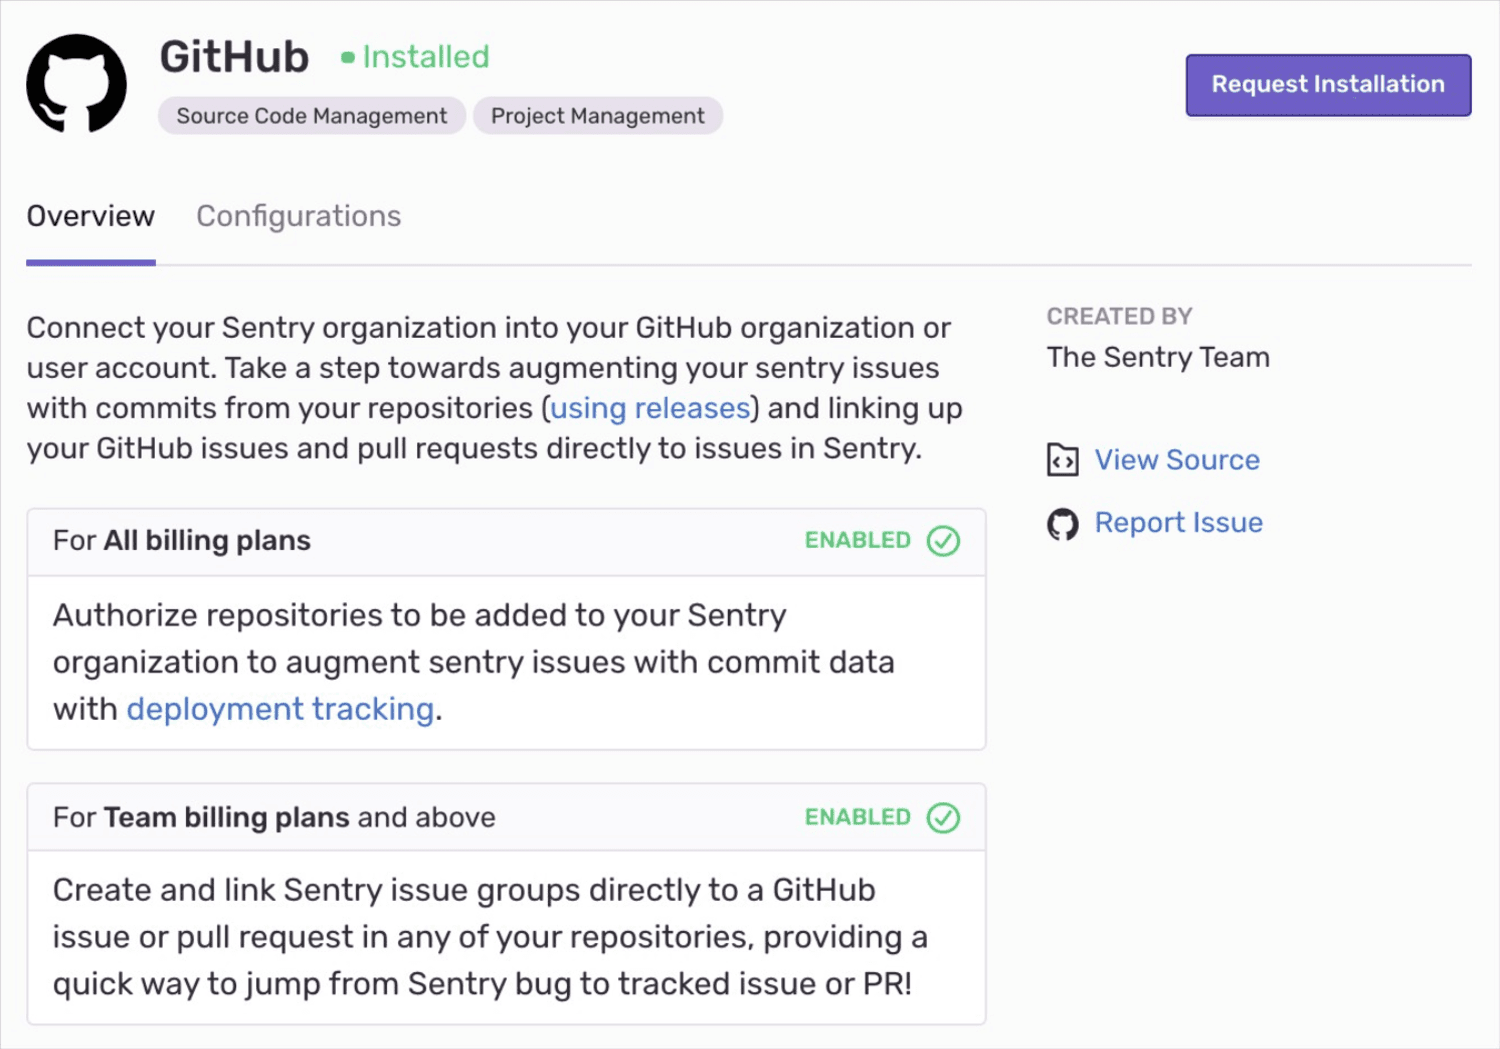Image resolution: width=1500 pixels, height=1049 pixels.
Task: Click the Source Code Management tag
Action: coord(311,115)
